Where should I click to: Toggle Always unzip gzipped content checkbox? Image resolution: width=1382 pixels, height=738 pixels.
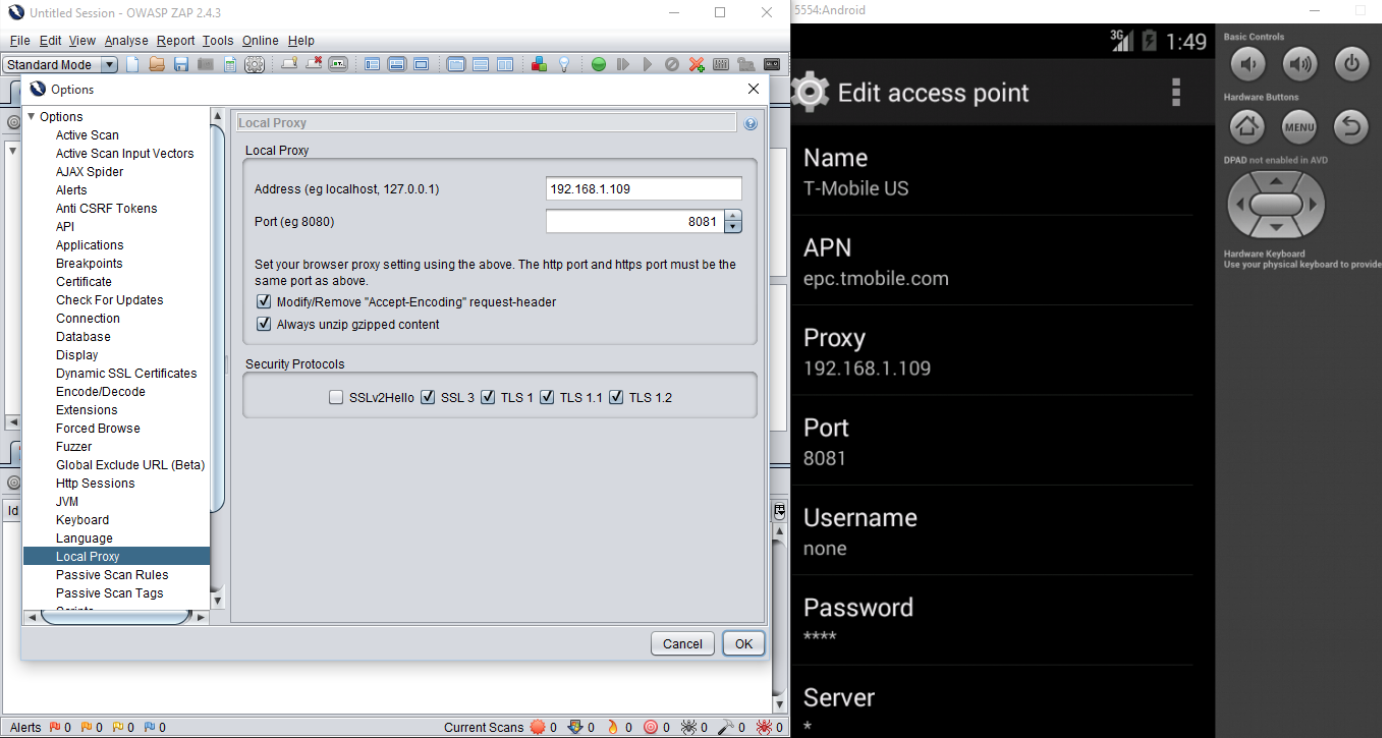point(264,324)
